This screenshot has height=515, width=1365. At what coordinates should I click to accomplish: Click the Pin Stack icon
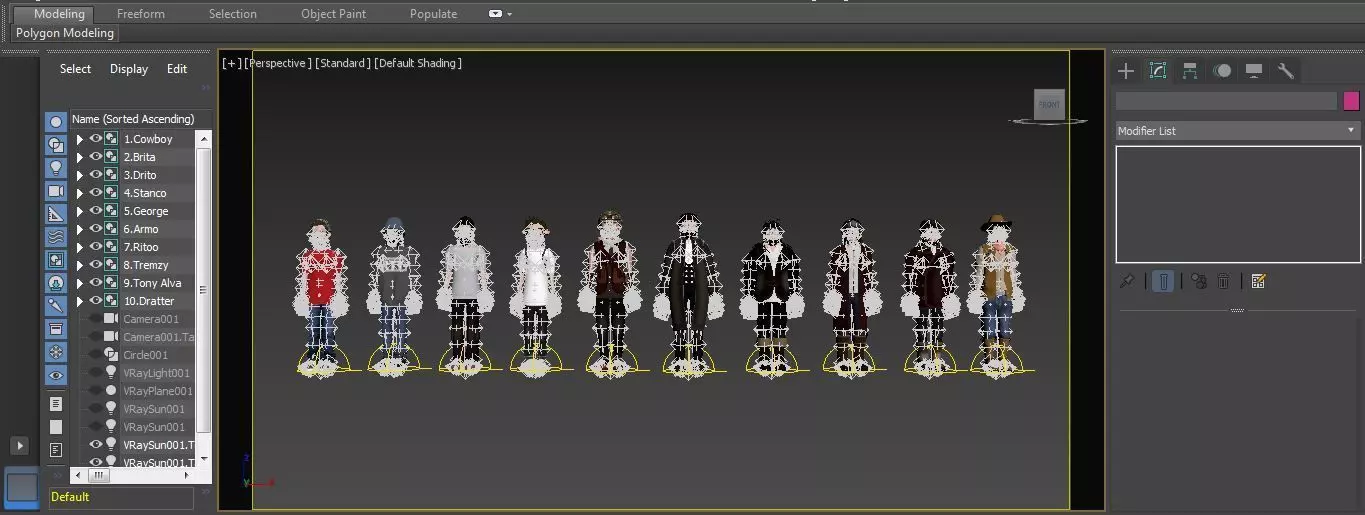[1127, 281]
